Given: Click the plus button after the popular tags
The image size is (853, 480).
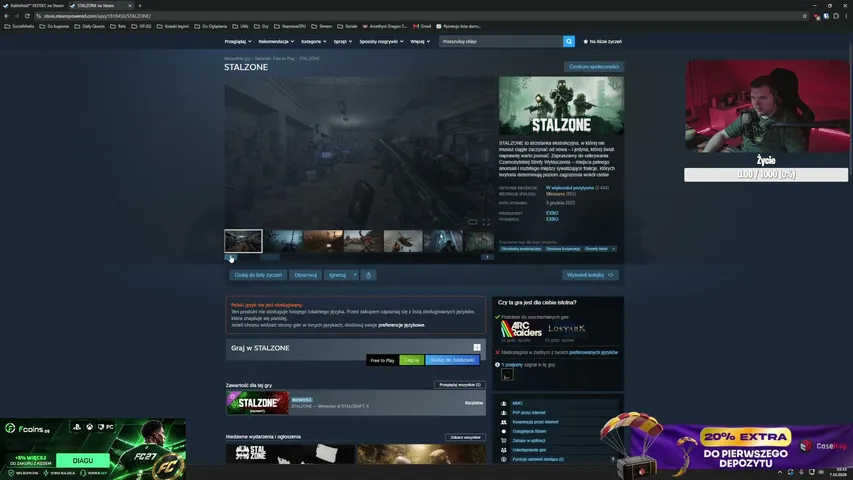Looking at the screenshot, I should click(614, 249).
